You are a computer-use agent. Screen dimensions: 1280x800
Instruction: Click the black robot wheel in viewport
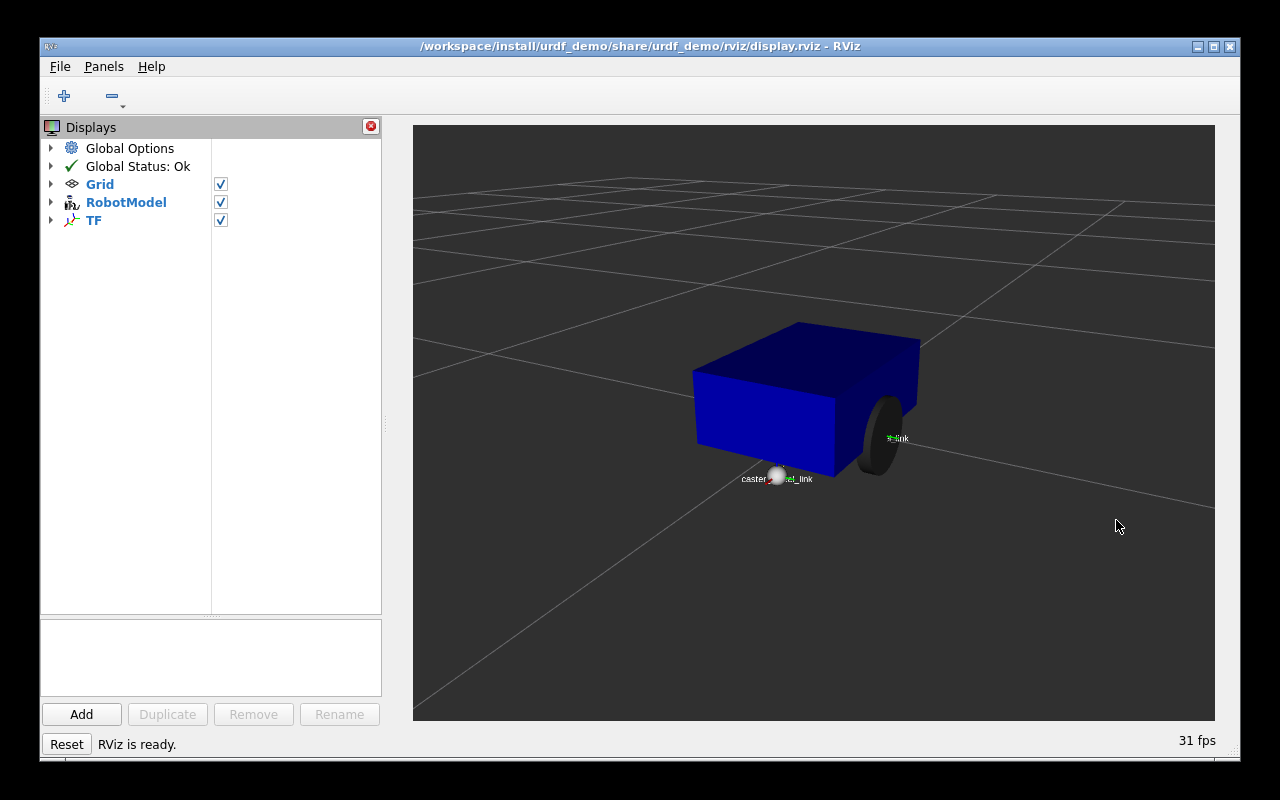881,436
